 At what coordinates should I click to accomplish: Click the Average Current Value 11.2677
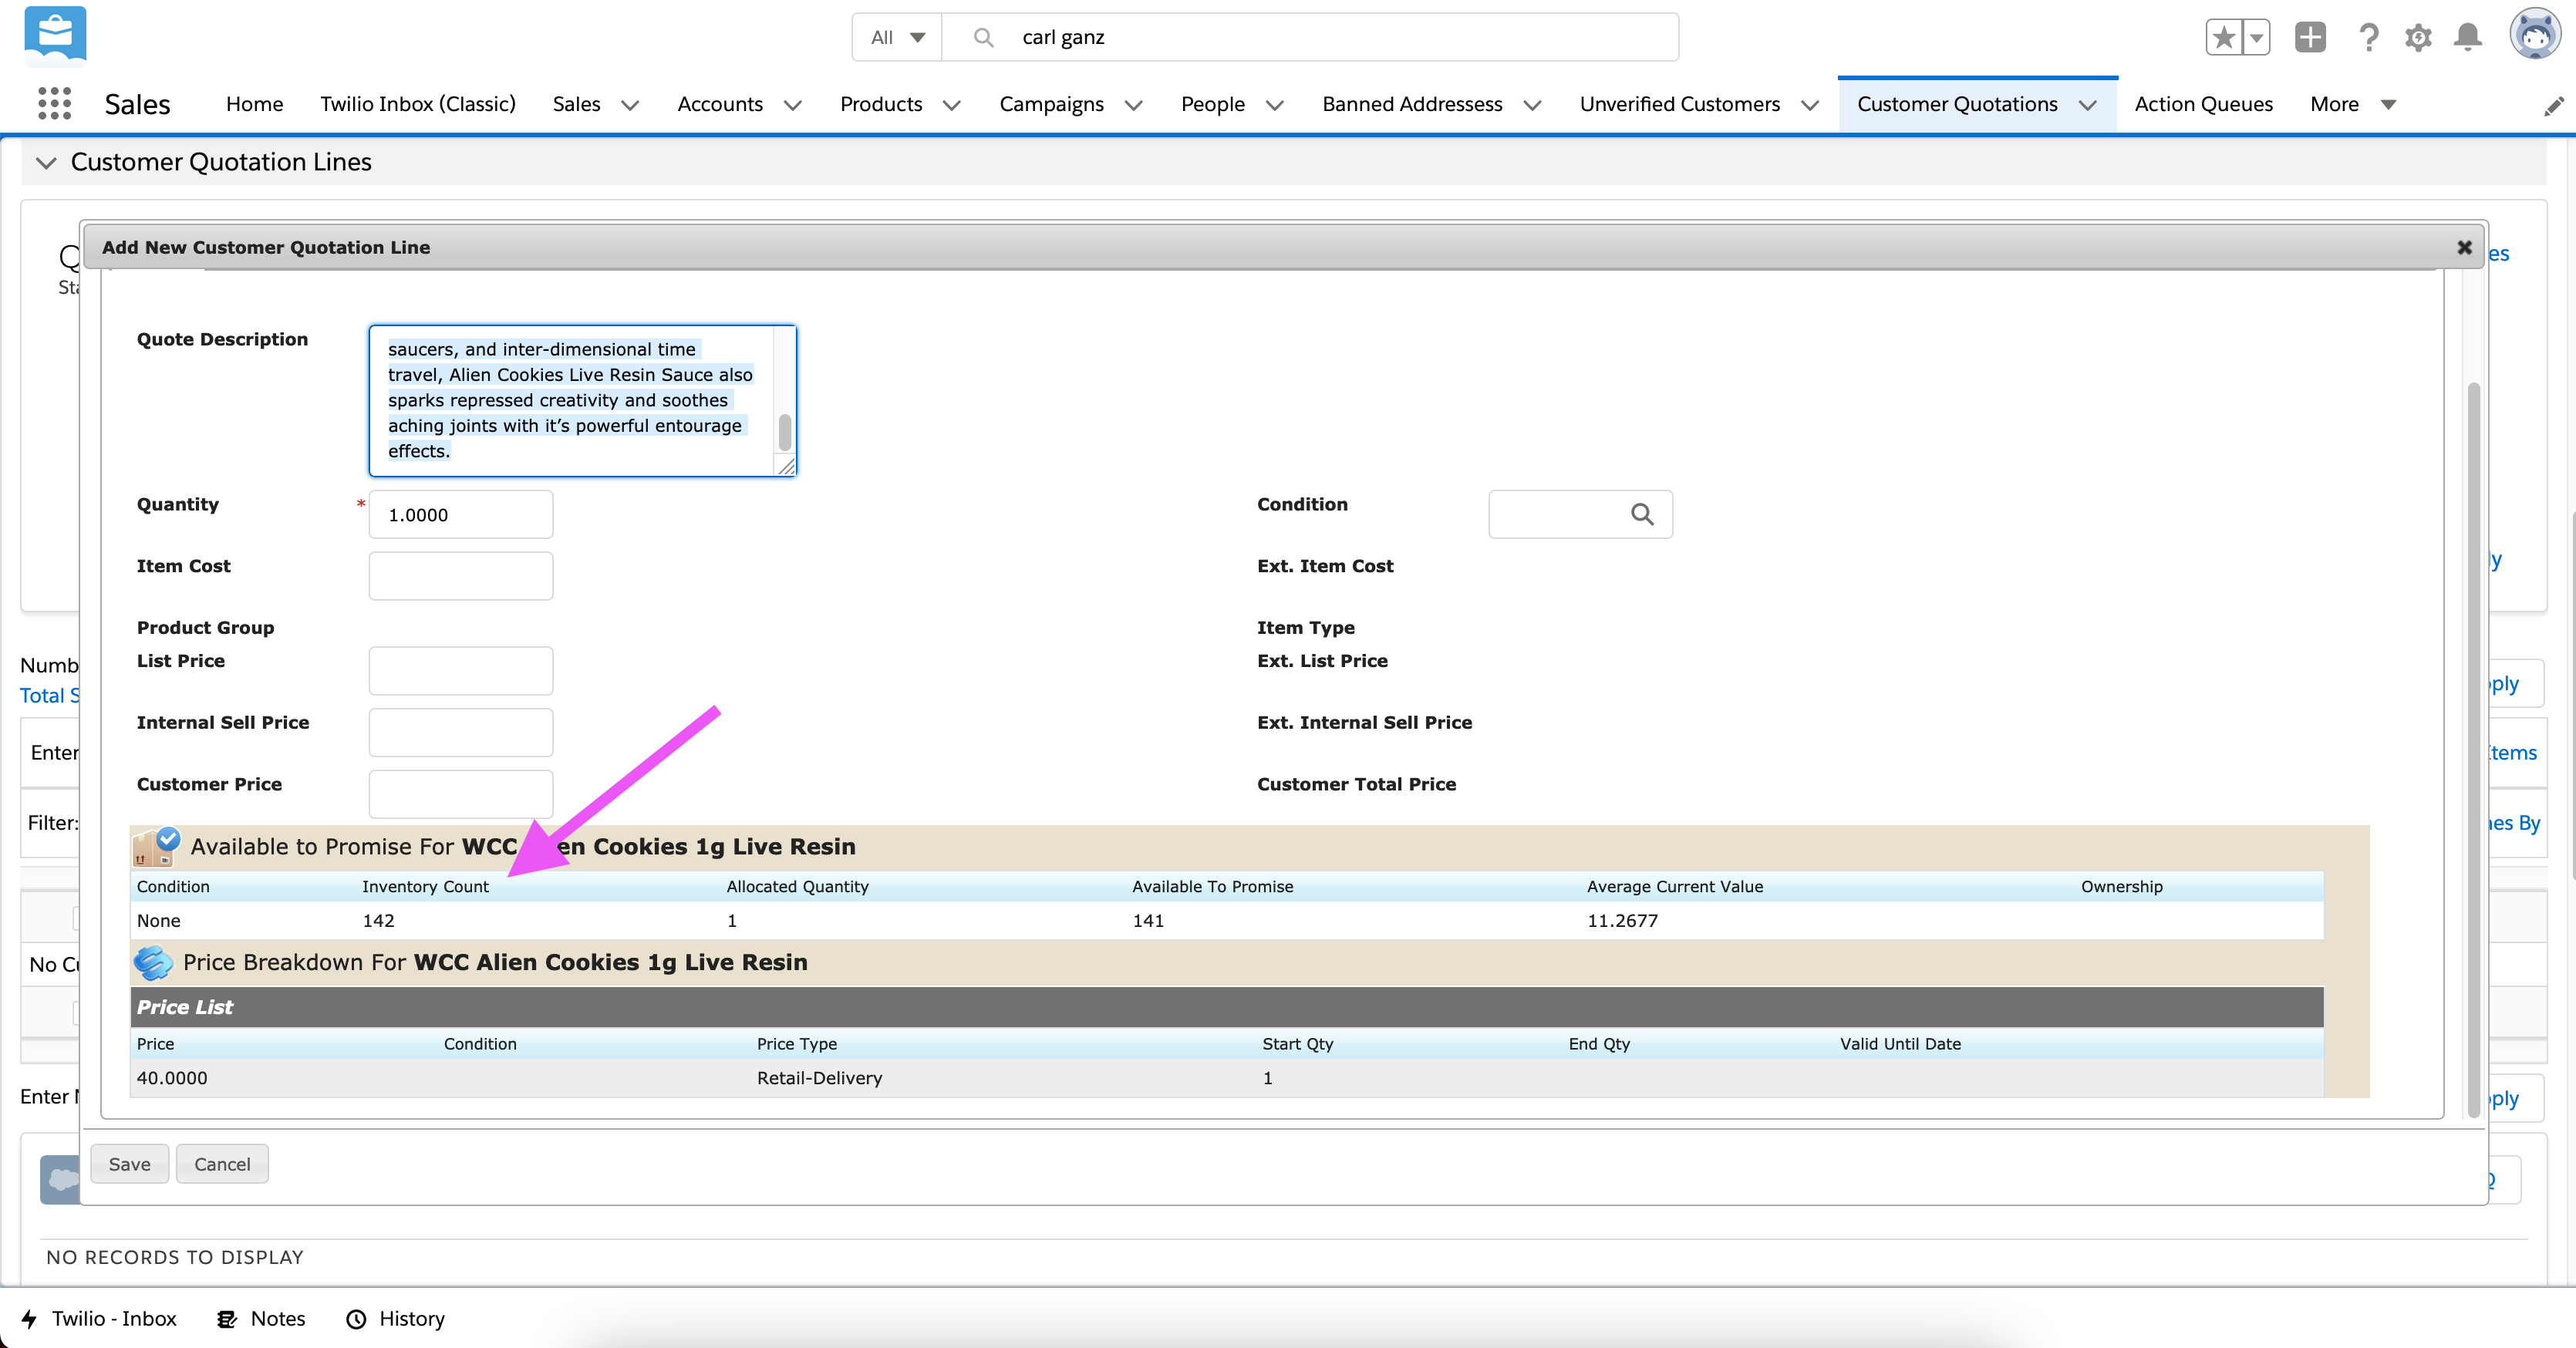click(1622, 920)
